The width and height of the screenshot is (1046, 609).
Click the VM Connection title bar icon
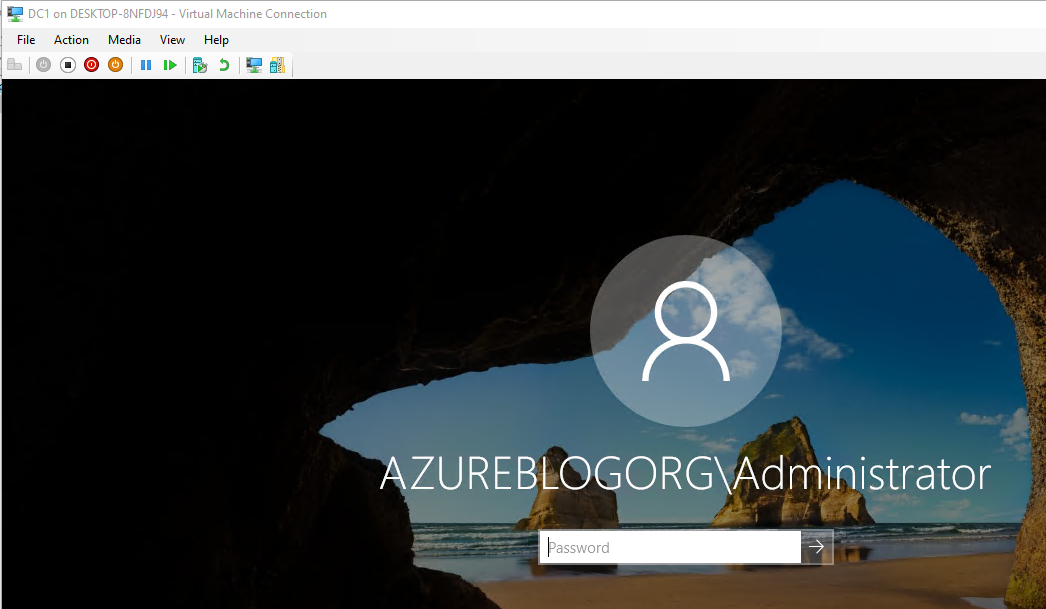pos(15,13)
